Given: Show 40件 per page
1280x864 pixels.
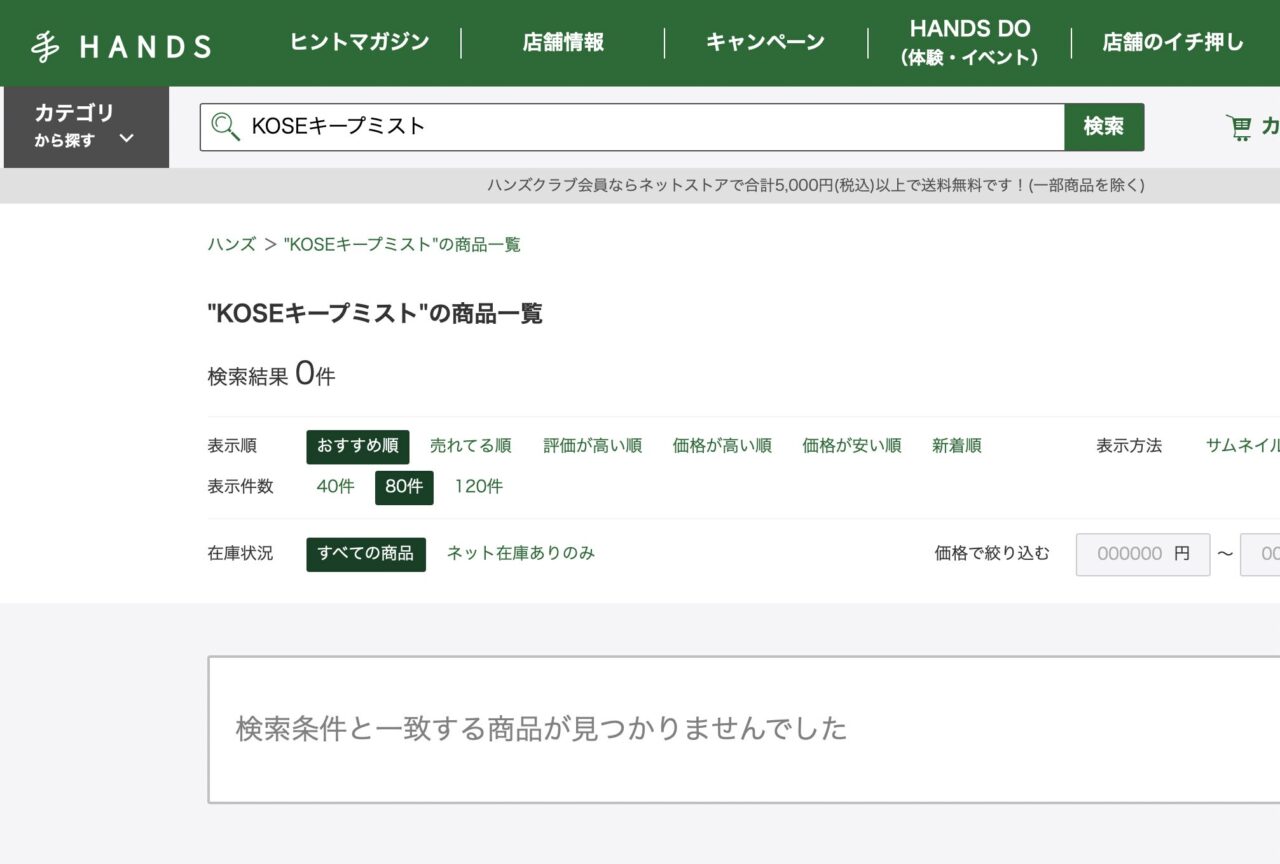Looking at the screenshot, I should click(x=335, y=487).
